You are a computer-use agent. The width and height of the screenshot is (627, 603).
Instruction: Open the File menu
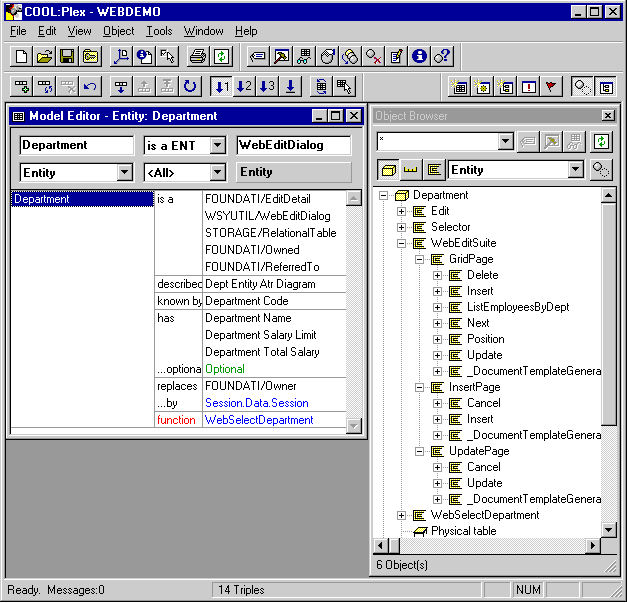pos(18,31)
